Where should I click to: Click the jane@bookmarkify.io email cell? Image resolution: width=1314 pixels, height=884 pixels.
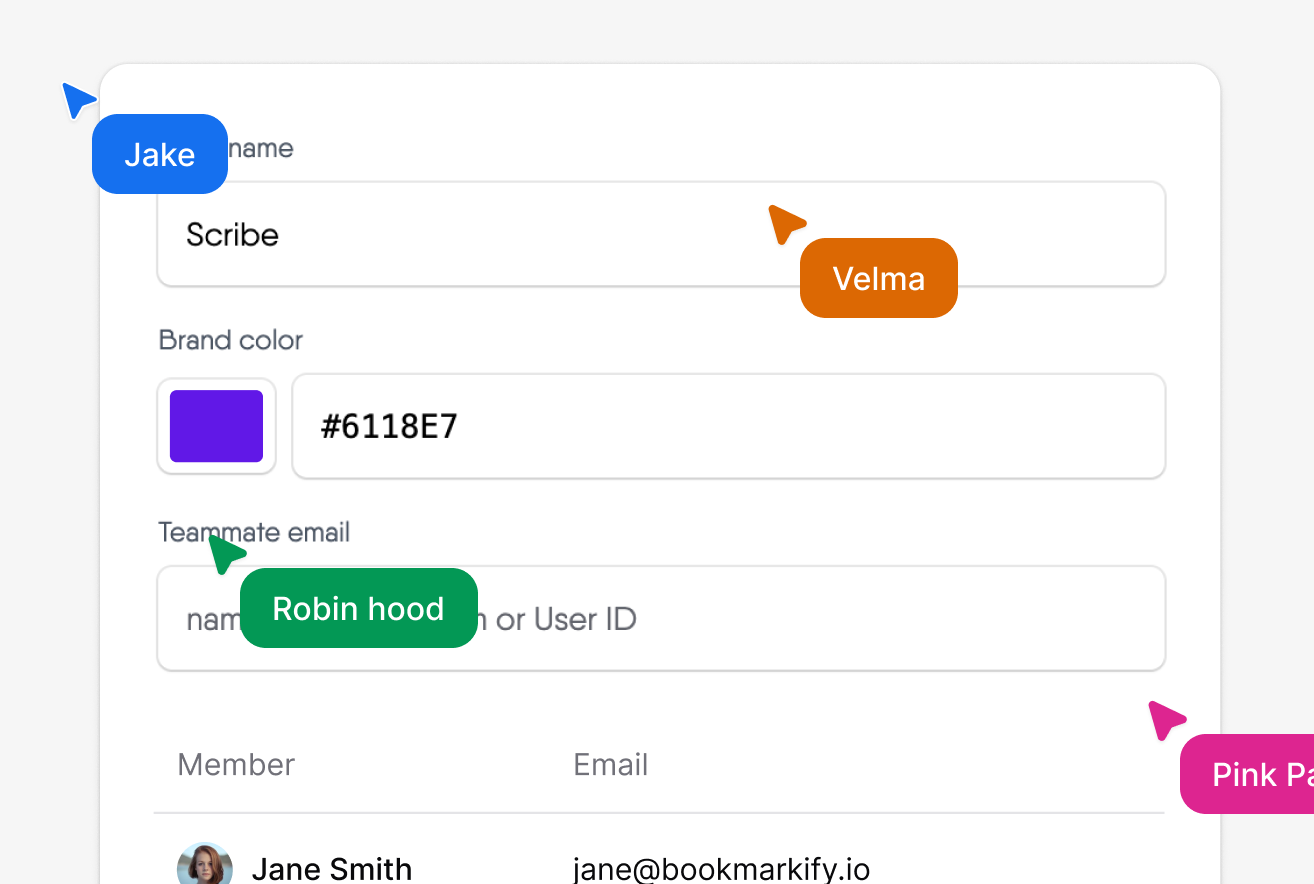point(722,868)
